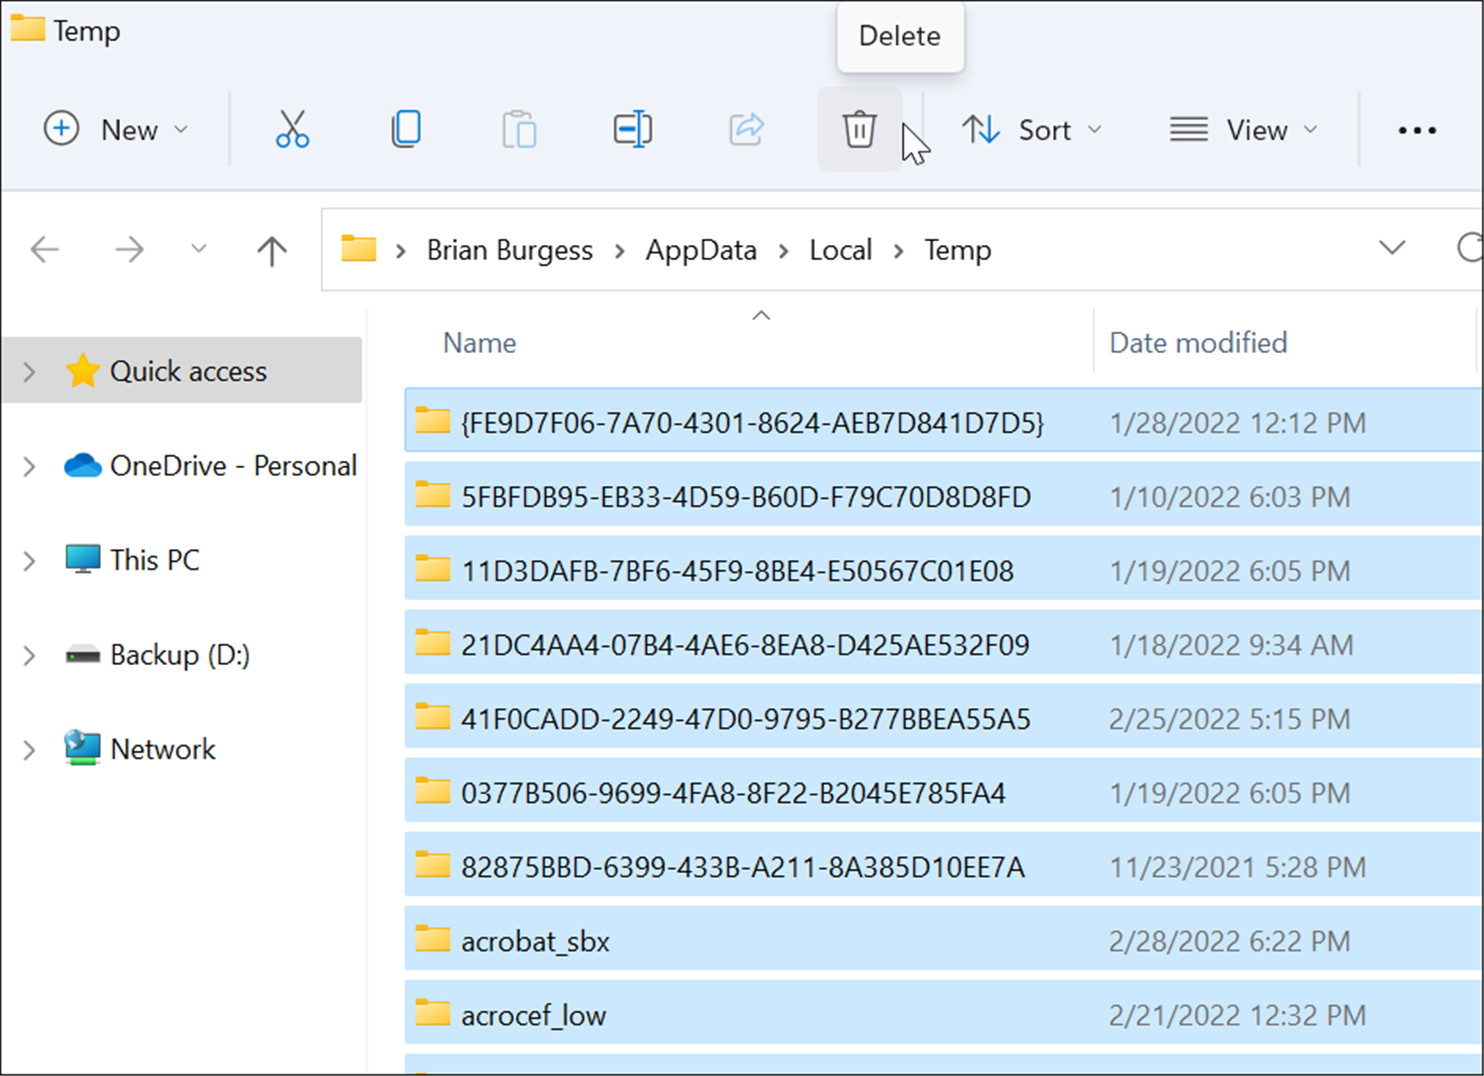The image size is (1484, 1076).
Task: Select AppData in the breadcrumb path
Action: pos(701,250)
